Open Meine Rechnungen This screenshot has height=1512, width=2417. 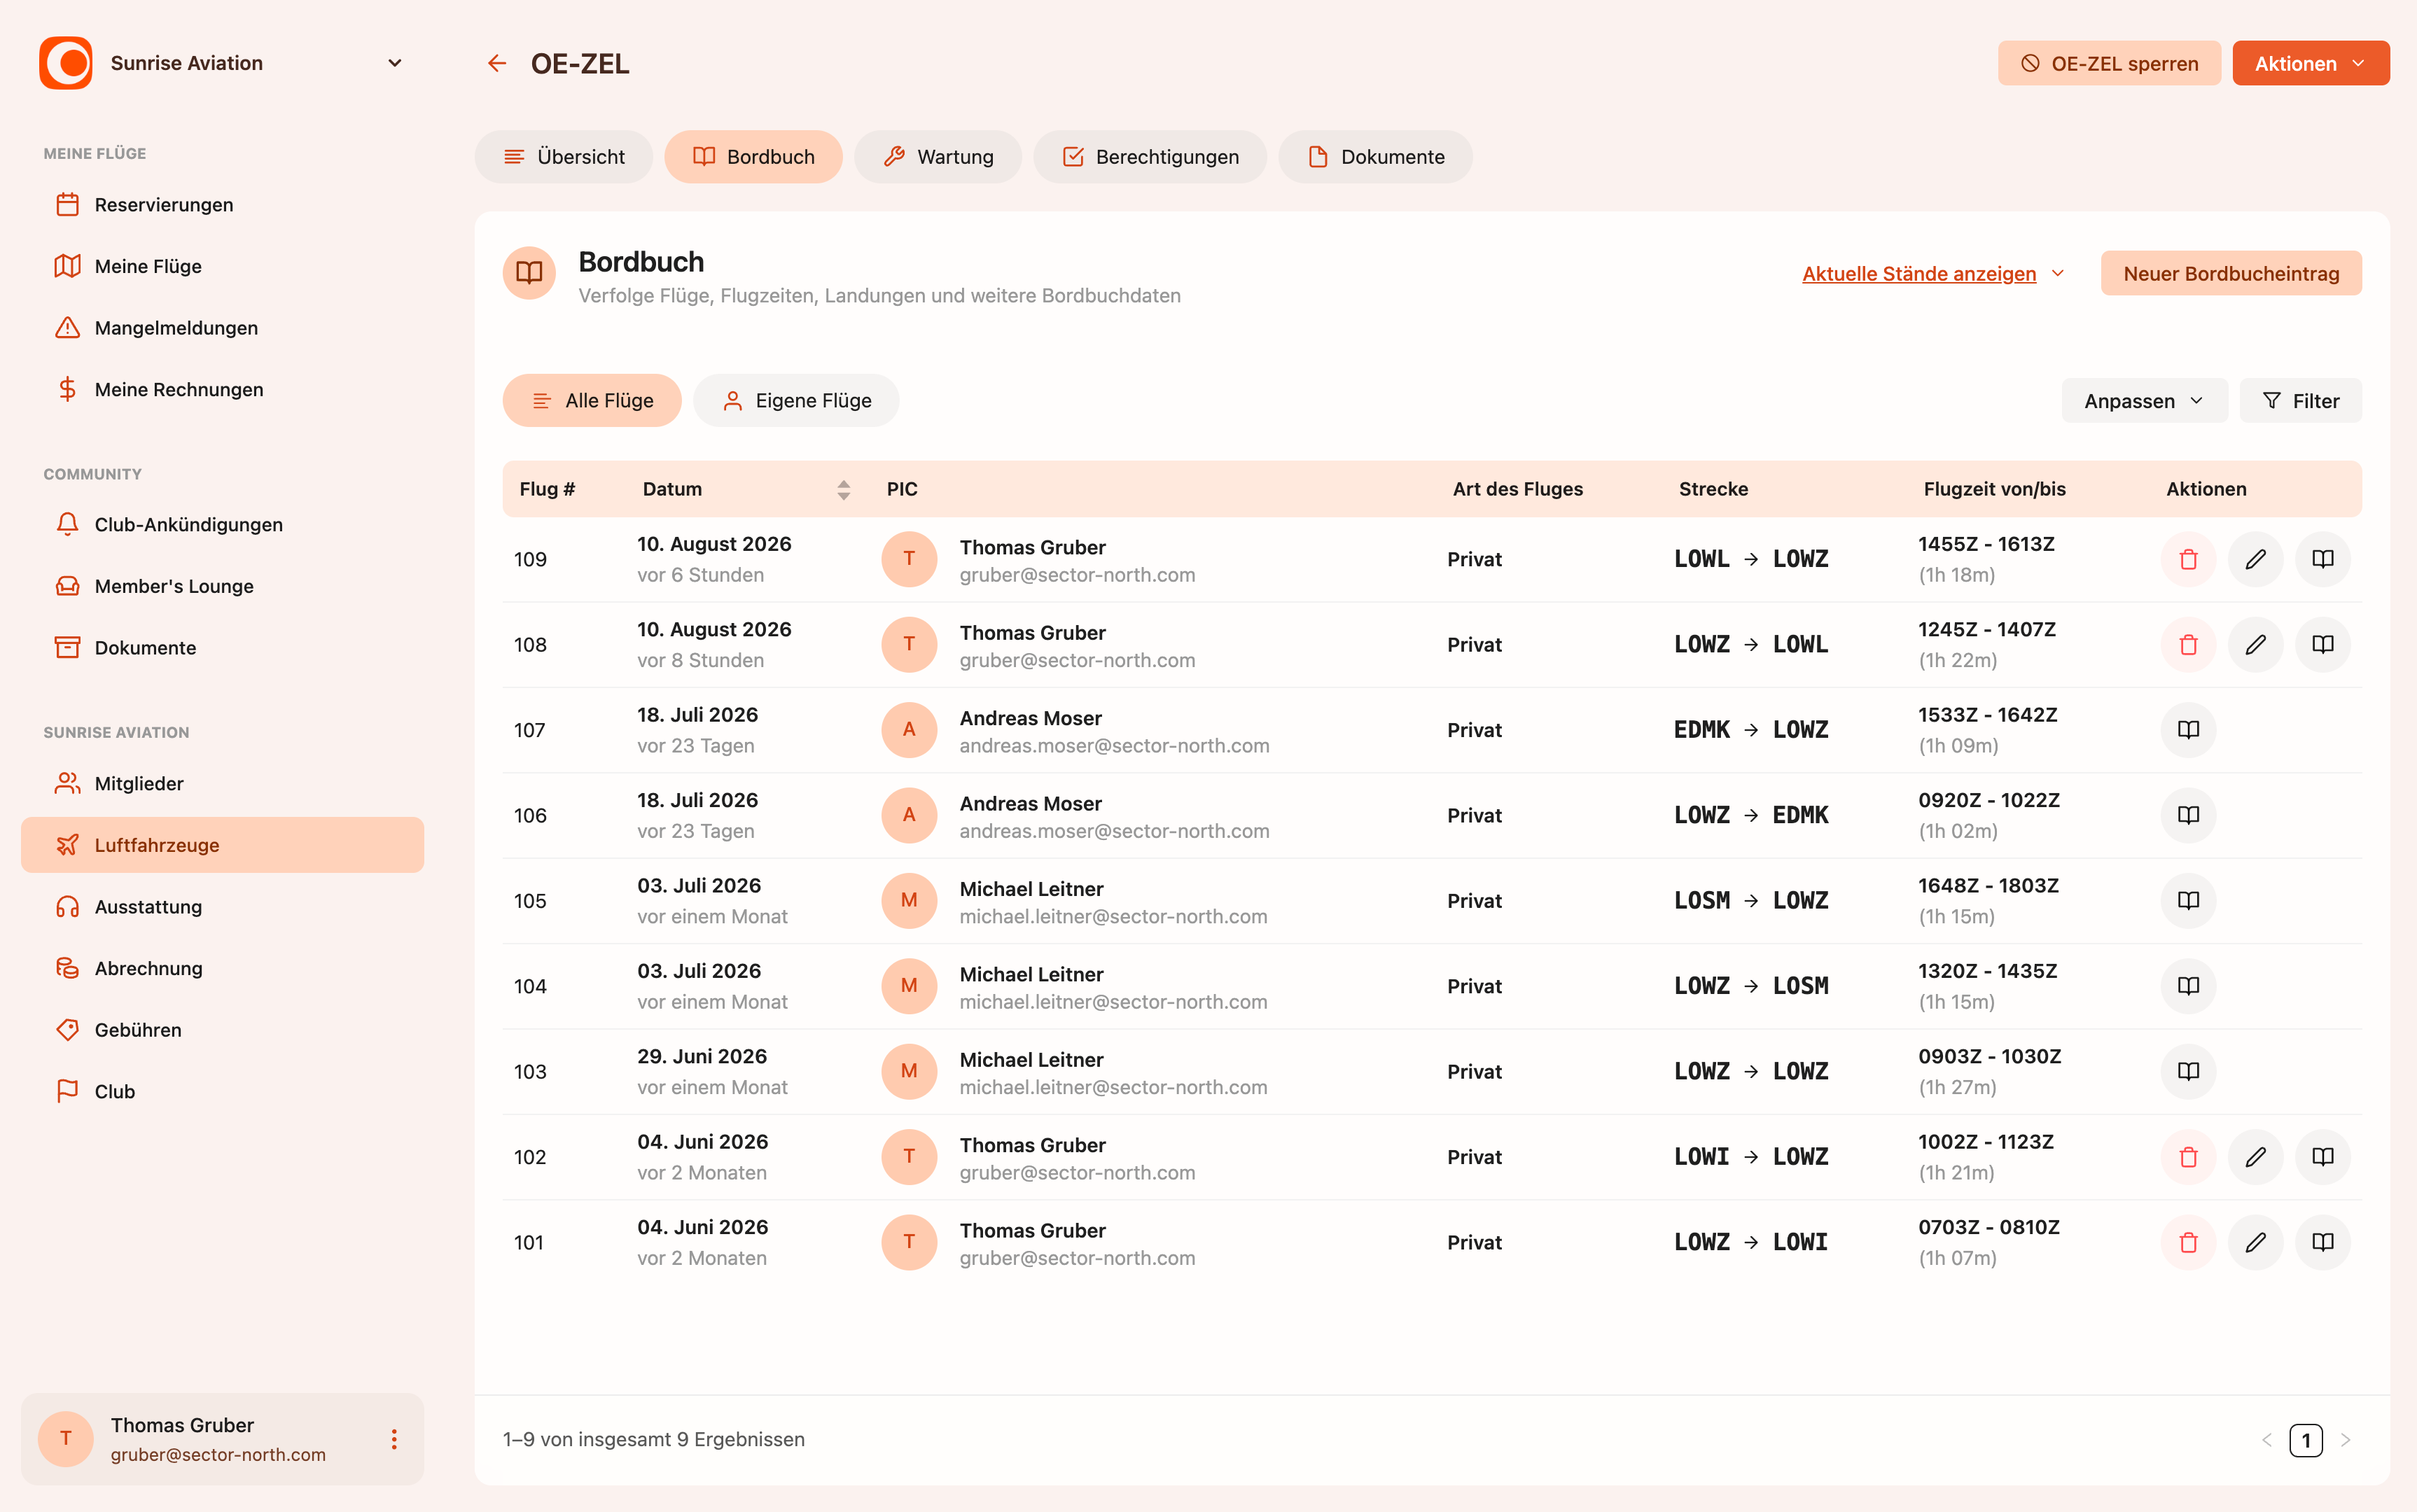pos(222,390)
